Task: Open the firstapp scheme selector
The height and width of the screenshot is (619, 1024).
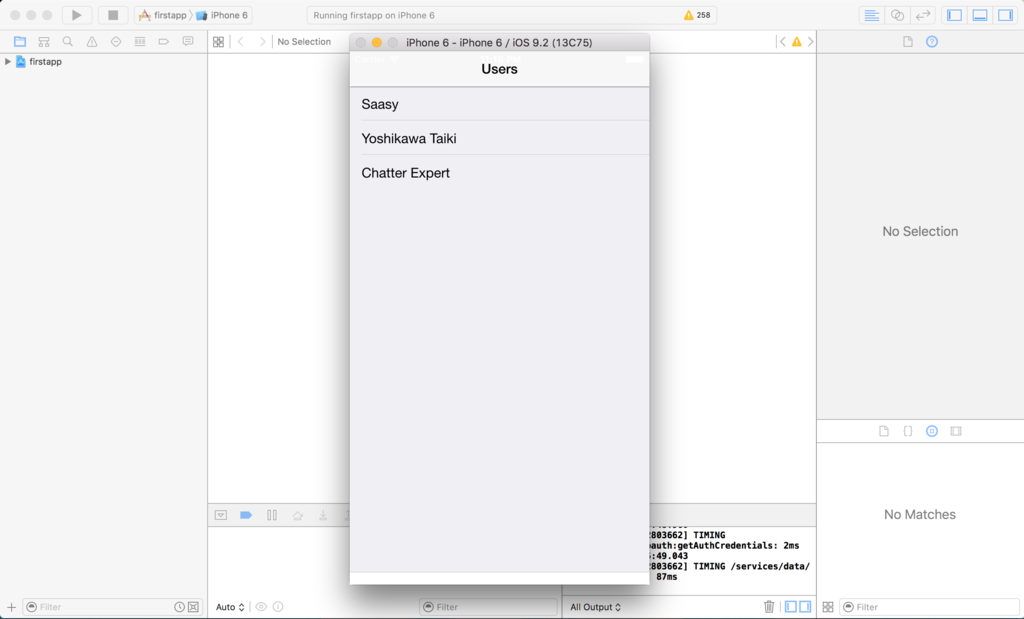Action: point(163,15)
